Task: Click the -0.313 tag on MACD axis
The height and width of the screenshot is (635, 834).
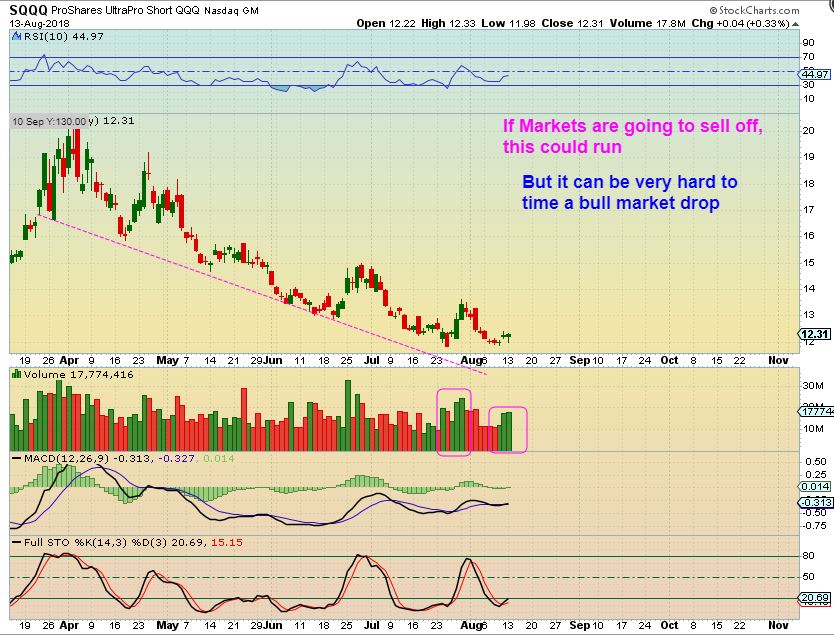Action: 815,503
